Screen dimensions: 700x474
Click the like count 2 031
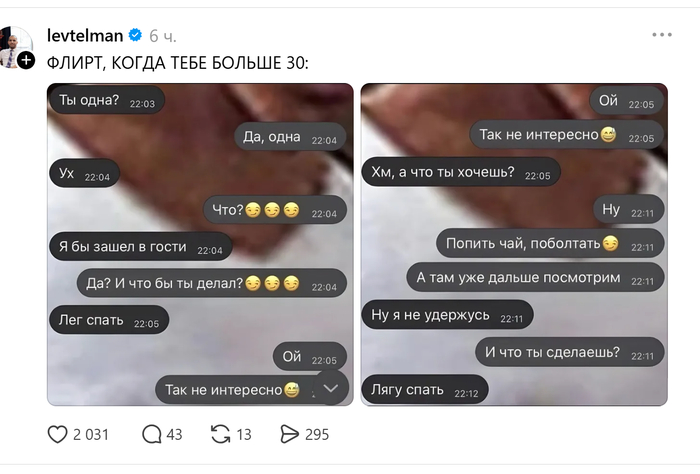(x=91, y=435)
